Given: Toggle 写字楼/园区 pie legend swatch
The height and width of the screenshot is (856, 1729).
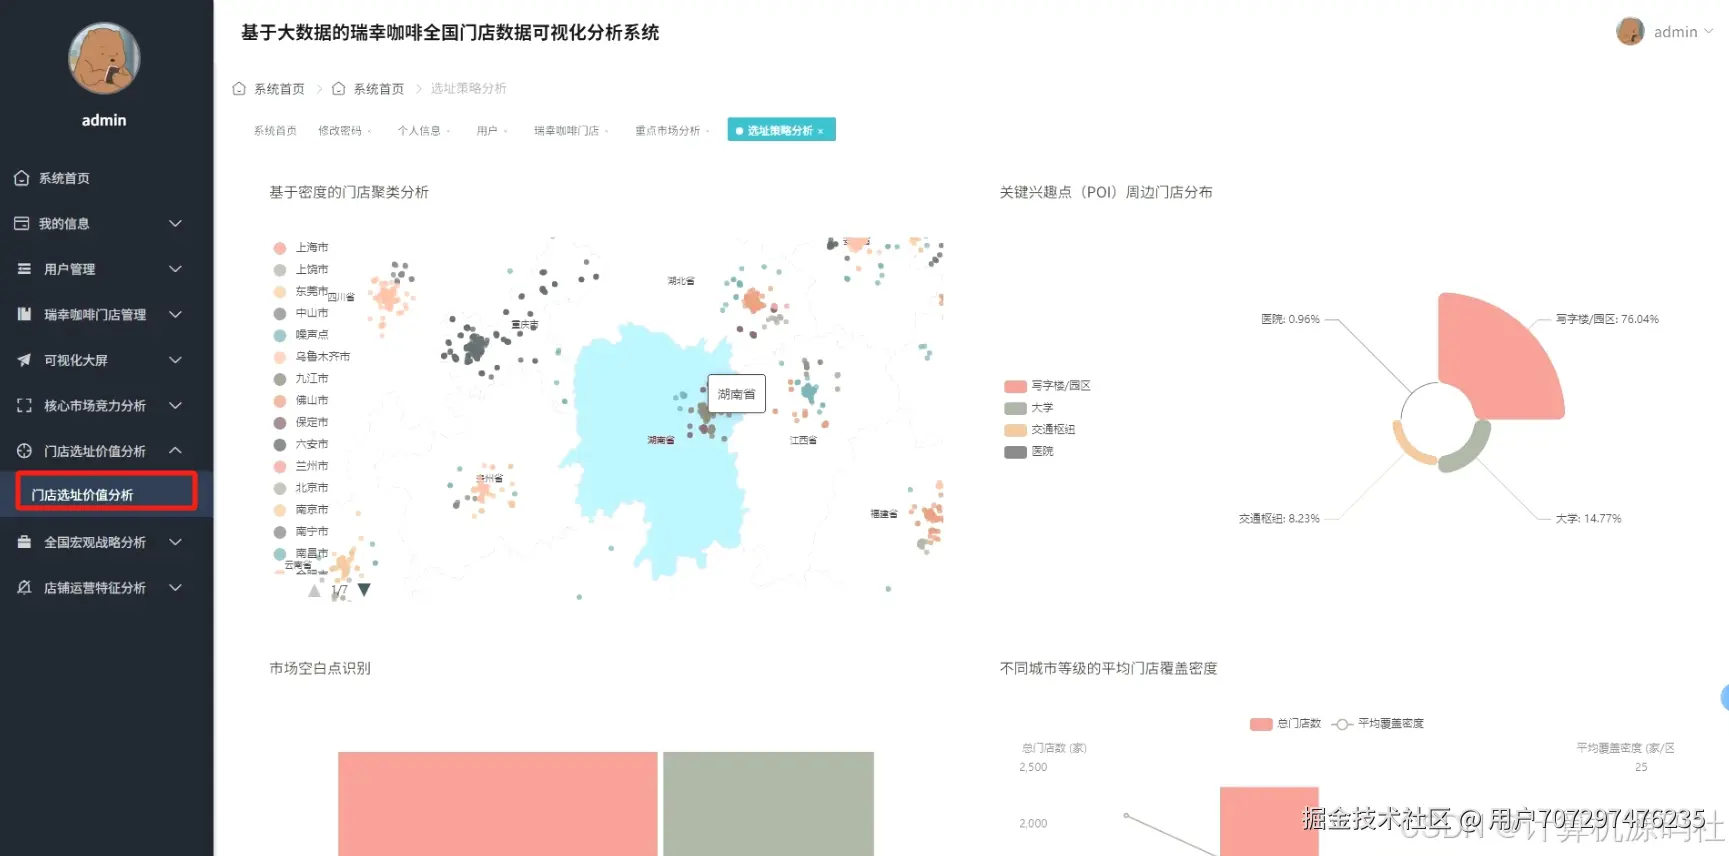Looking at the screenshot, I should tap(1016, 386).
